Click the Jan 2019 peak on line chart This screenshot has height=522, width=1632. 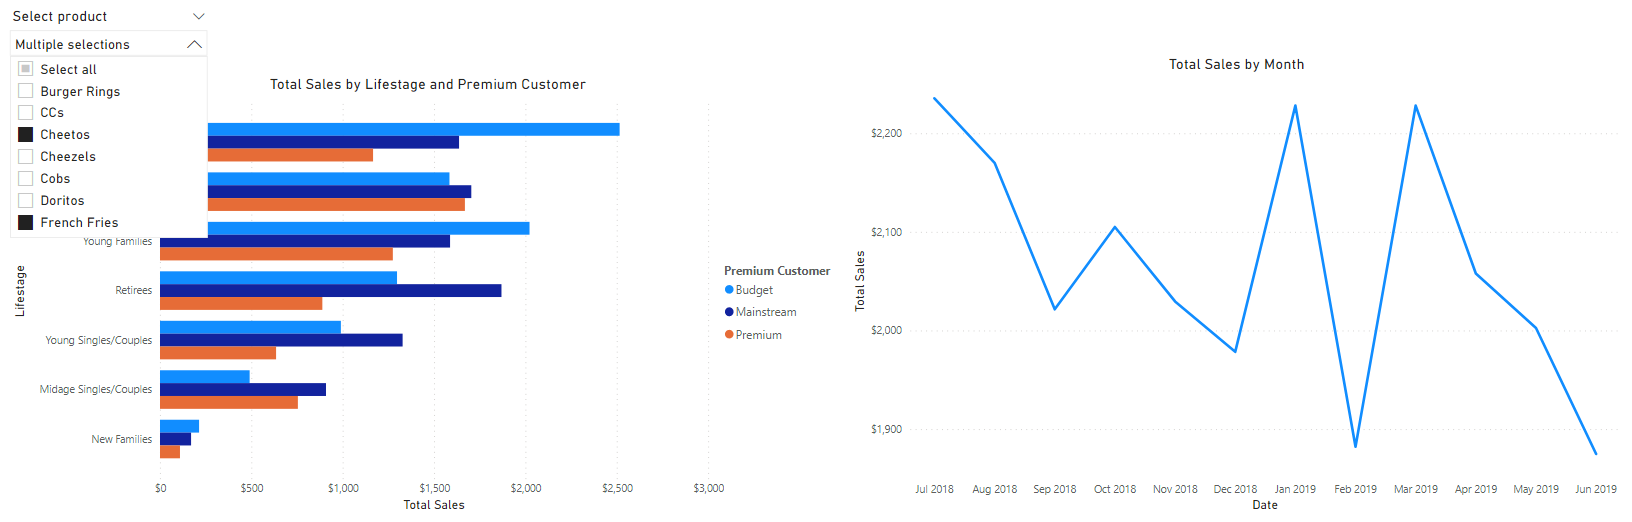(1295, 105)
